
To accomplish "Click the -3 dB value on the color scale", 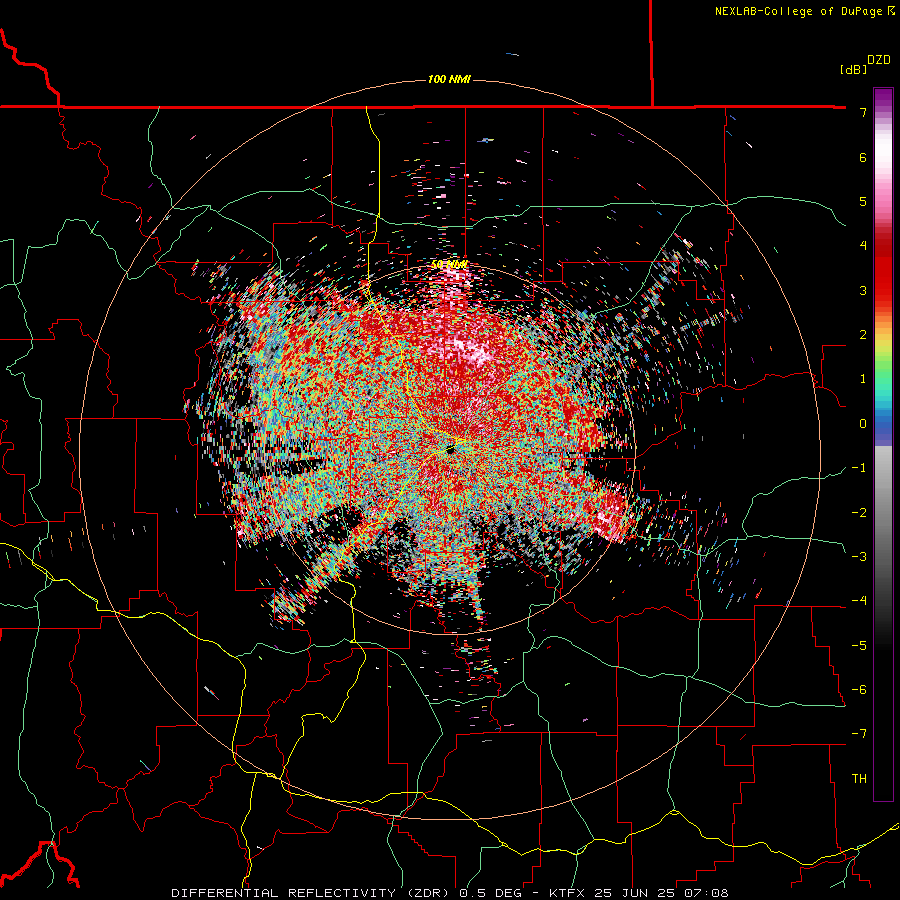I will click(x=859, y=557).
